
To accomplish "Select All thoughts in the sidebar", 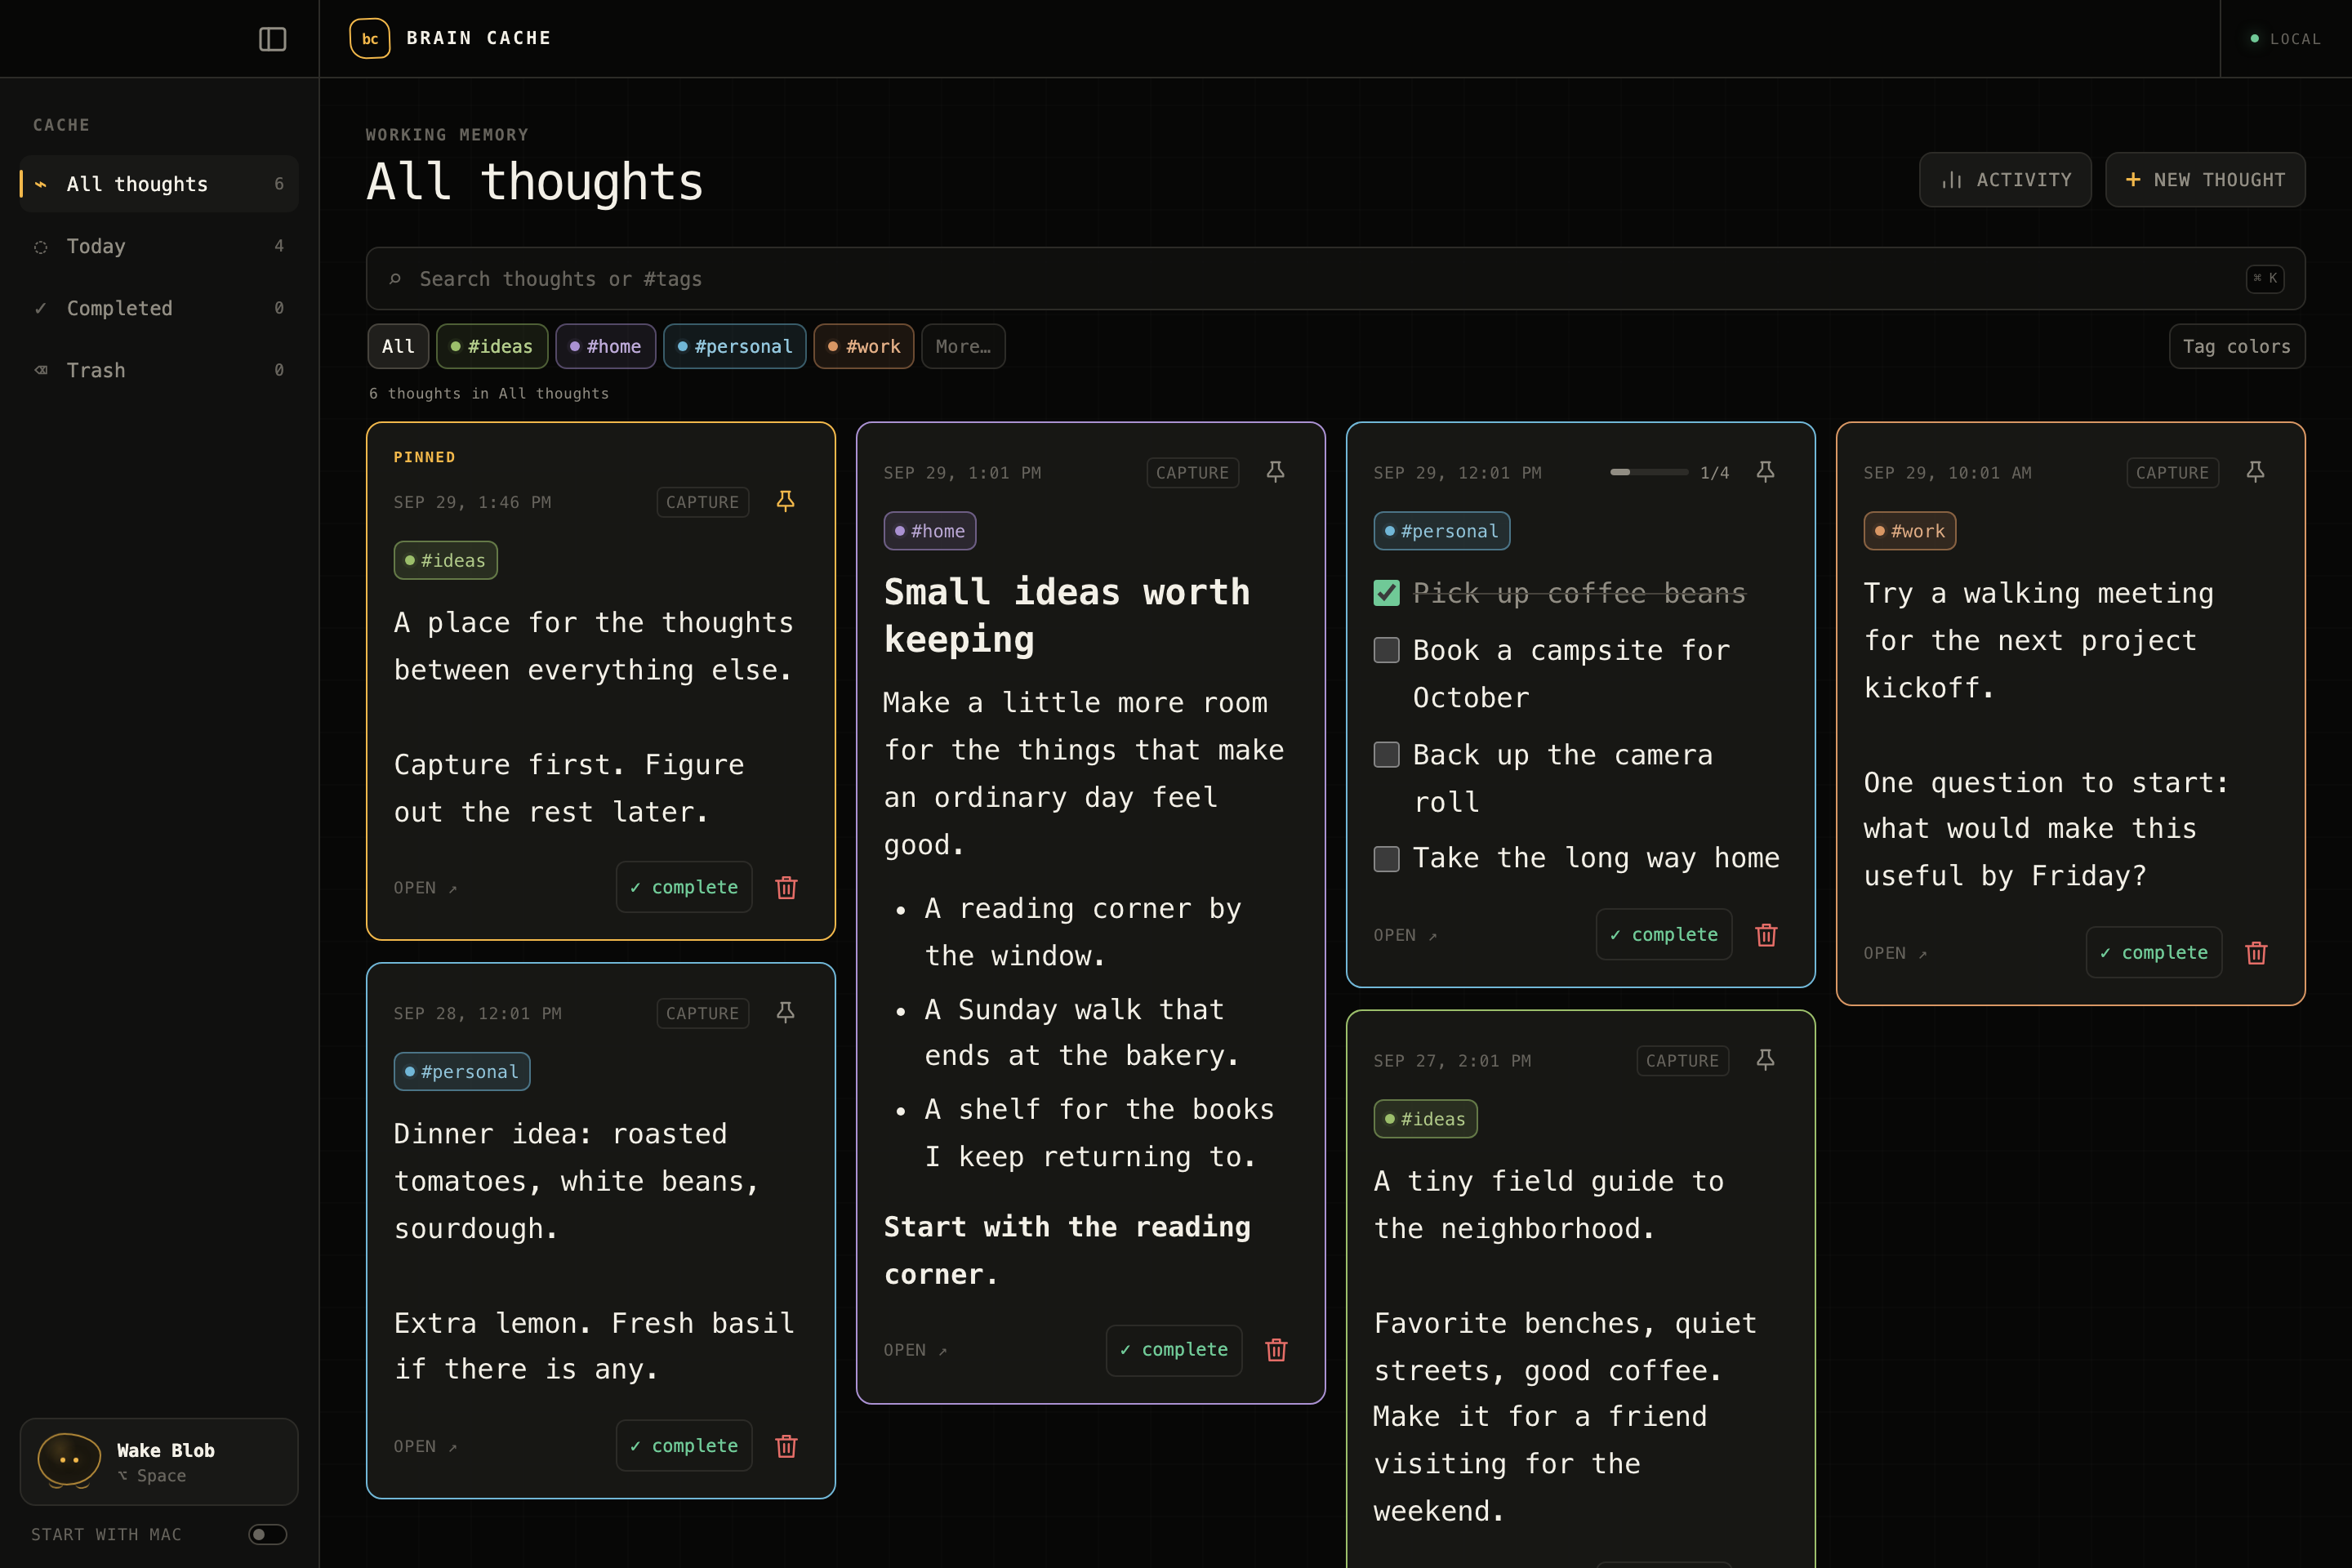I will pyautogui.click(x=160, y=184).
